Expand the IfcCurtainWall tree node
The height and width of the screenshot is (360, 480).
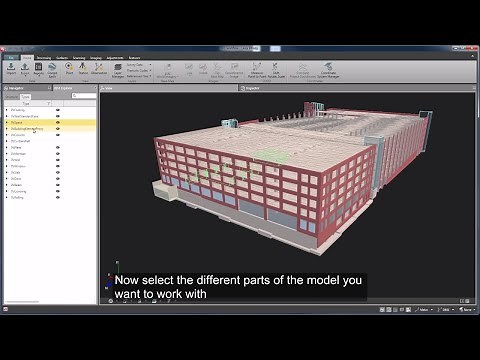(7, 141)
